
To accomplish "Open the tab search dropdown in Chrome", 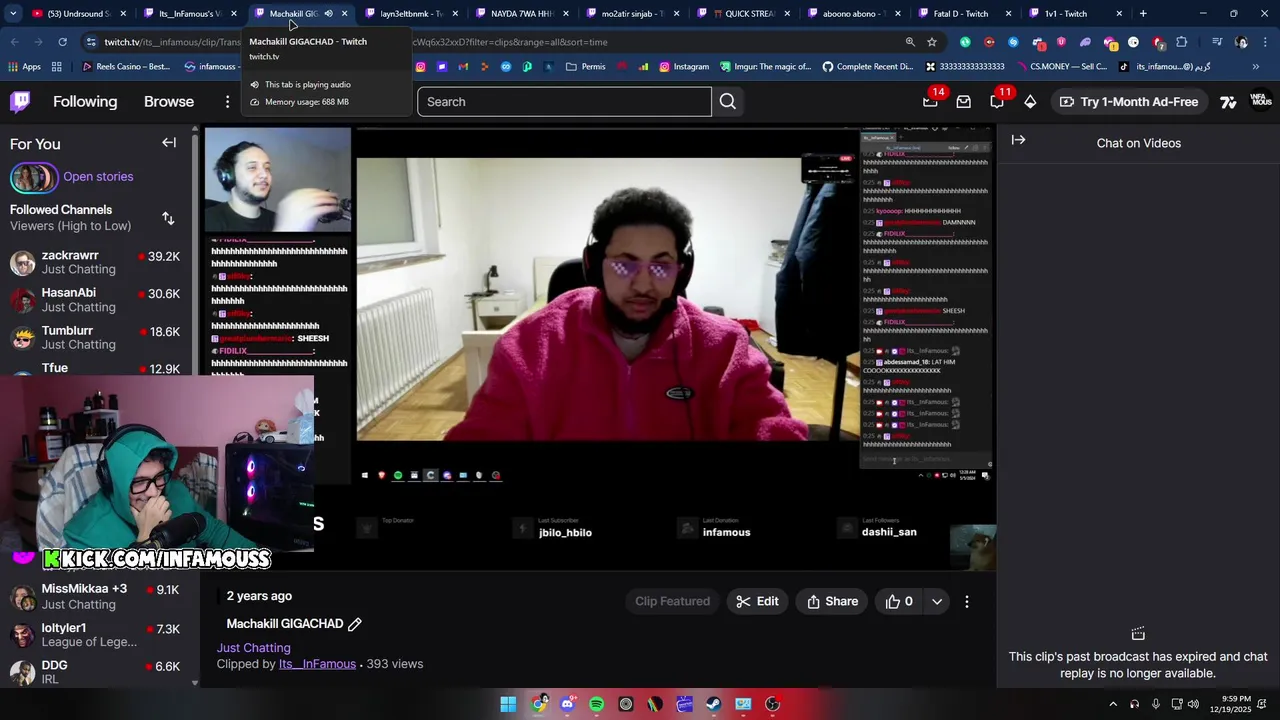I will [13, 14].
